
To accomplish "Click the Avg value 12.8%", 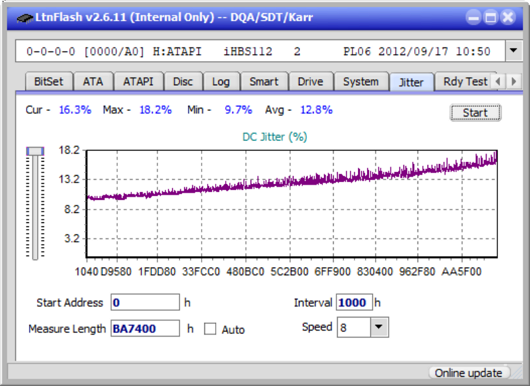I will (316, 110).
